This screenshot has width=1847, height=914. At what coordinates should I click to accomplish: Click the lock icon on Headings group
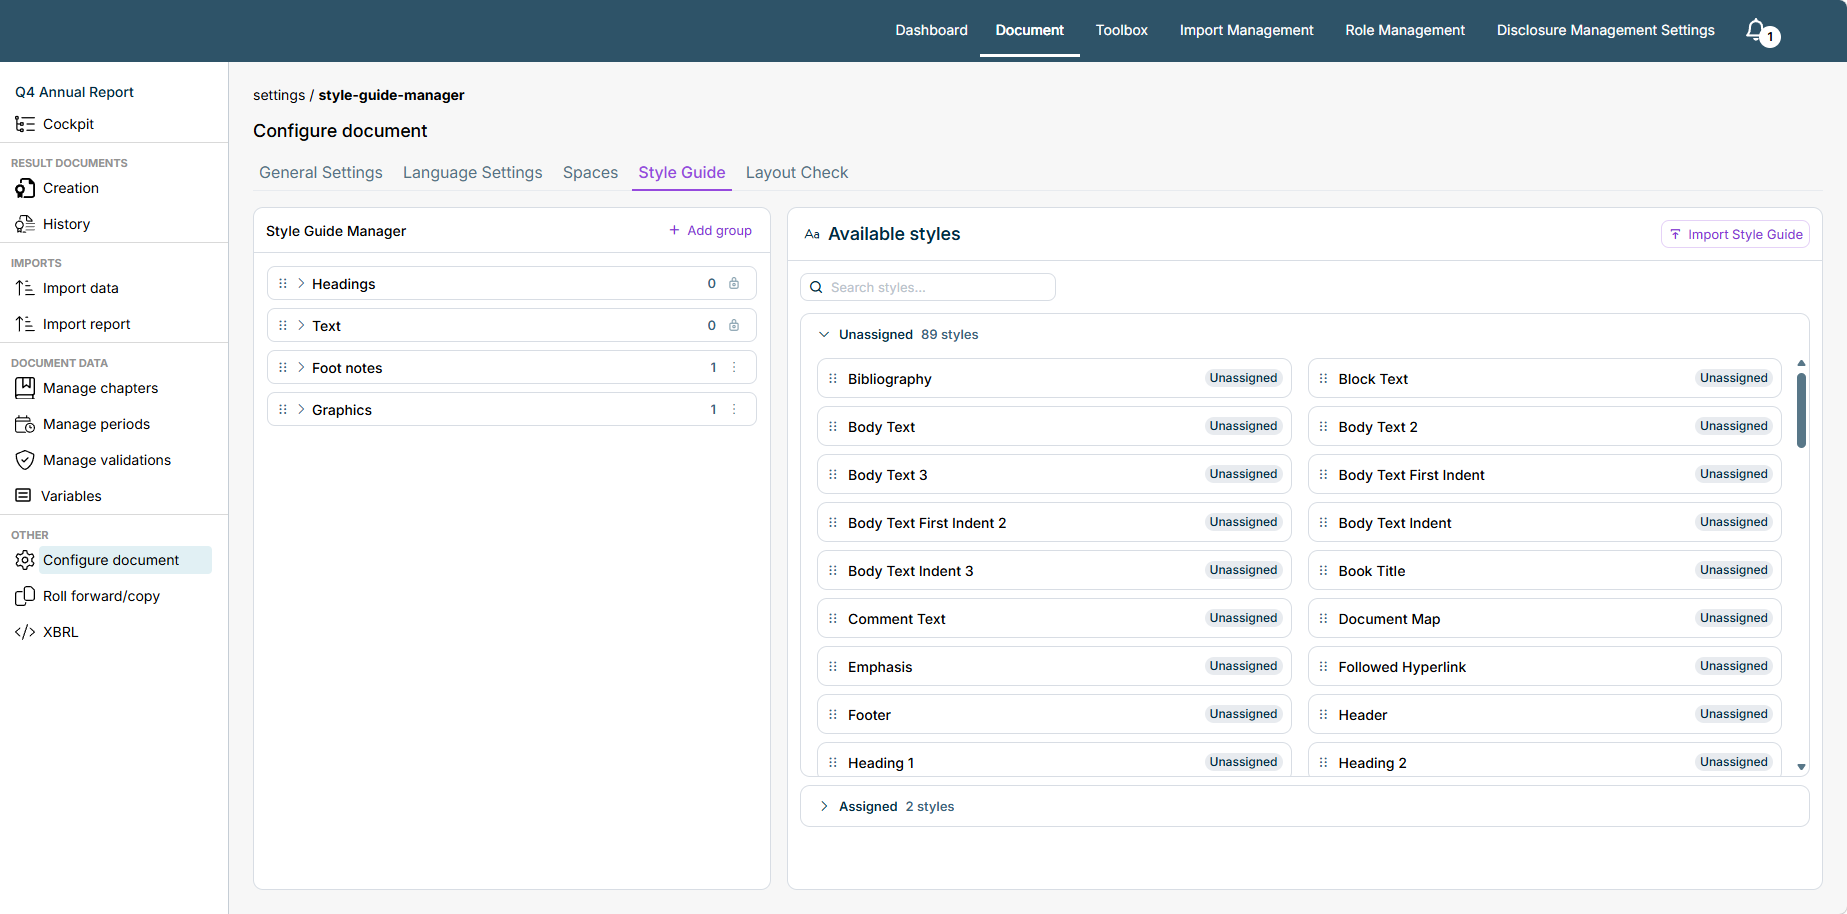(734, 283)
